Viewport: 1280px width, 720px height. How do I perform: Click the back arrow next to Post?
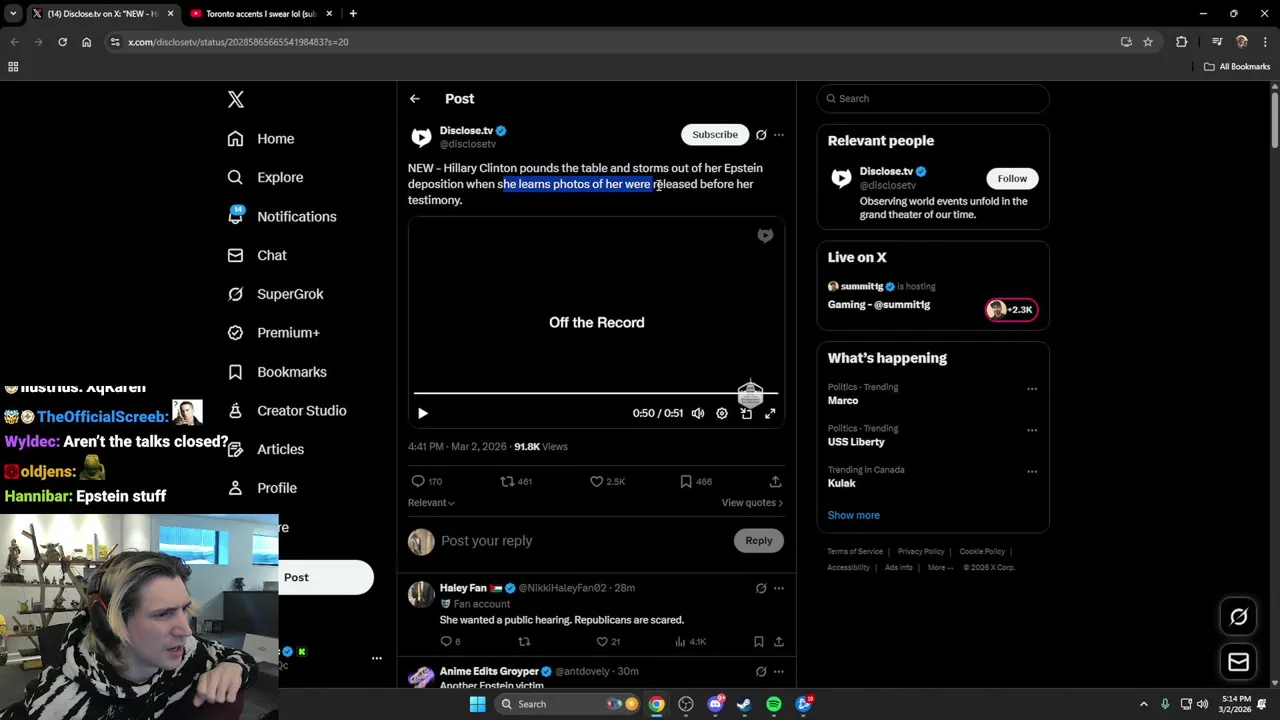click(x=415, y=99)
